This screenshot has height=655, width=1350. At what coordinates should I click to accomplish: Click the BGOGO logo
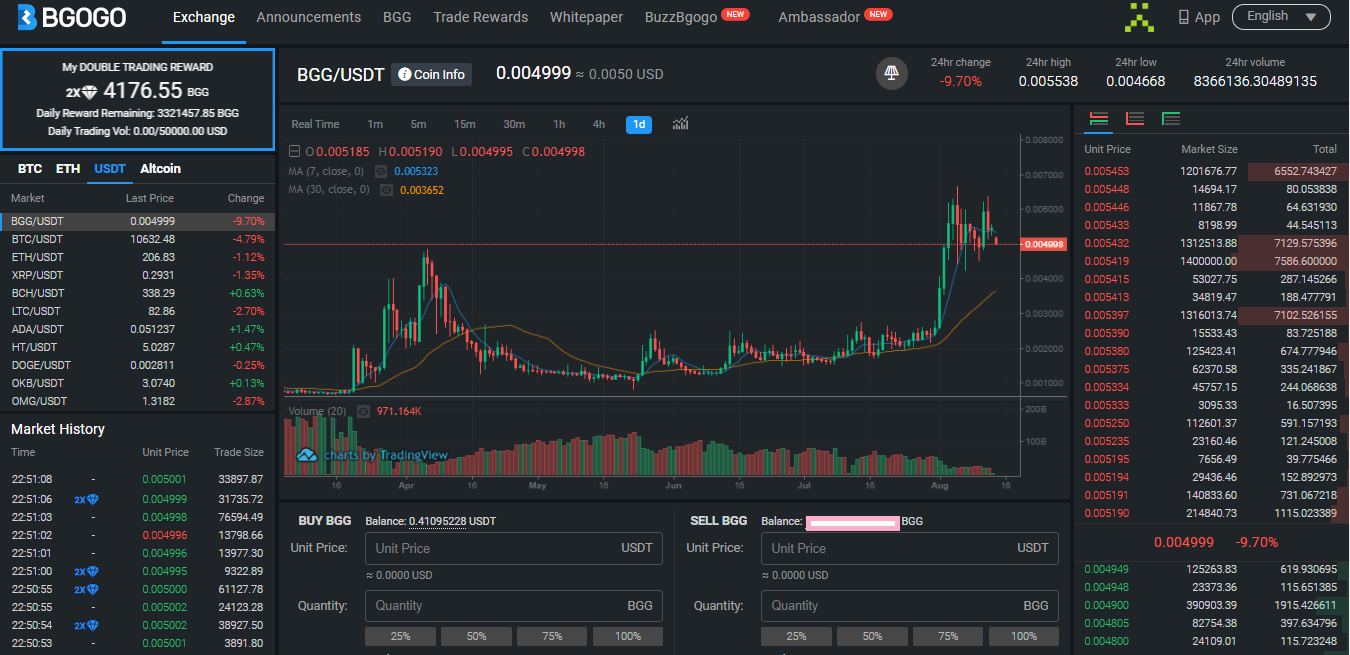click(x=71, y=17)
